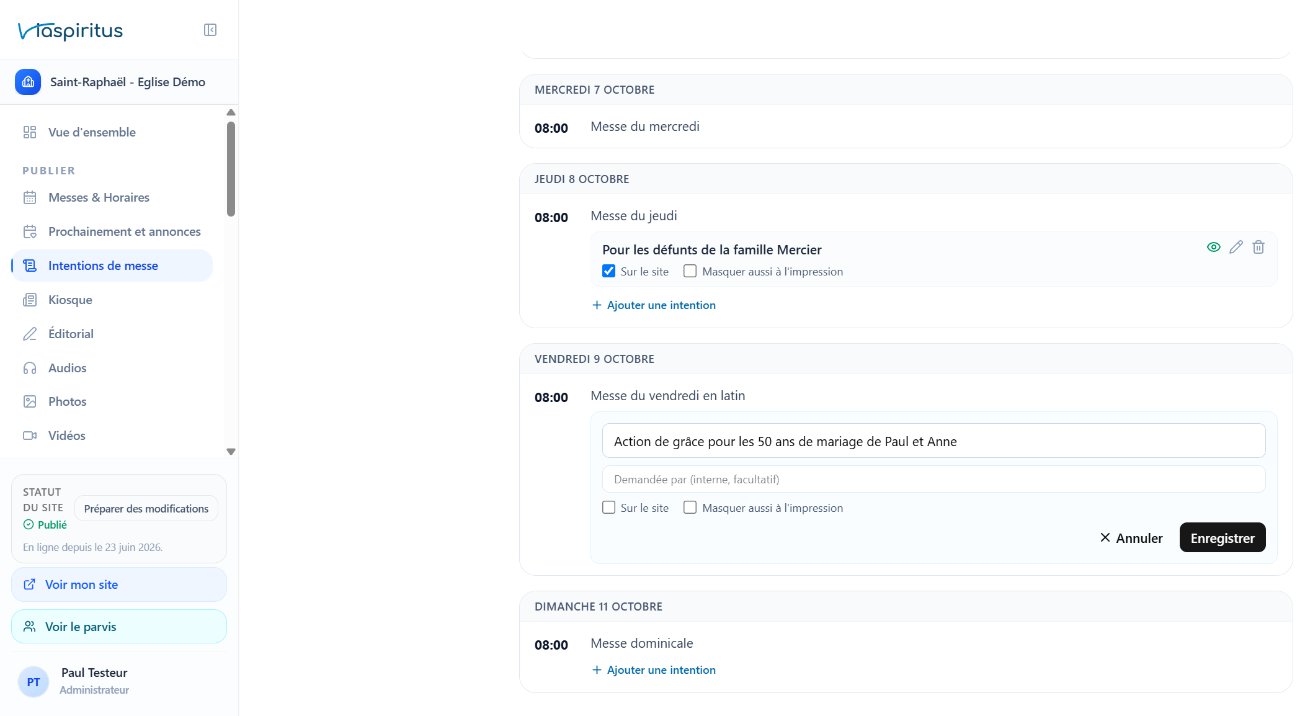This screenshot has width=1310, height=716.
Task: Click the church icon beside Saint-Raphaël
Action: (28, 82)
